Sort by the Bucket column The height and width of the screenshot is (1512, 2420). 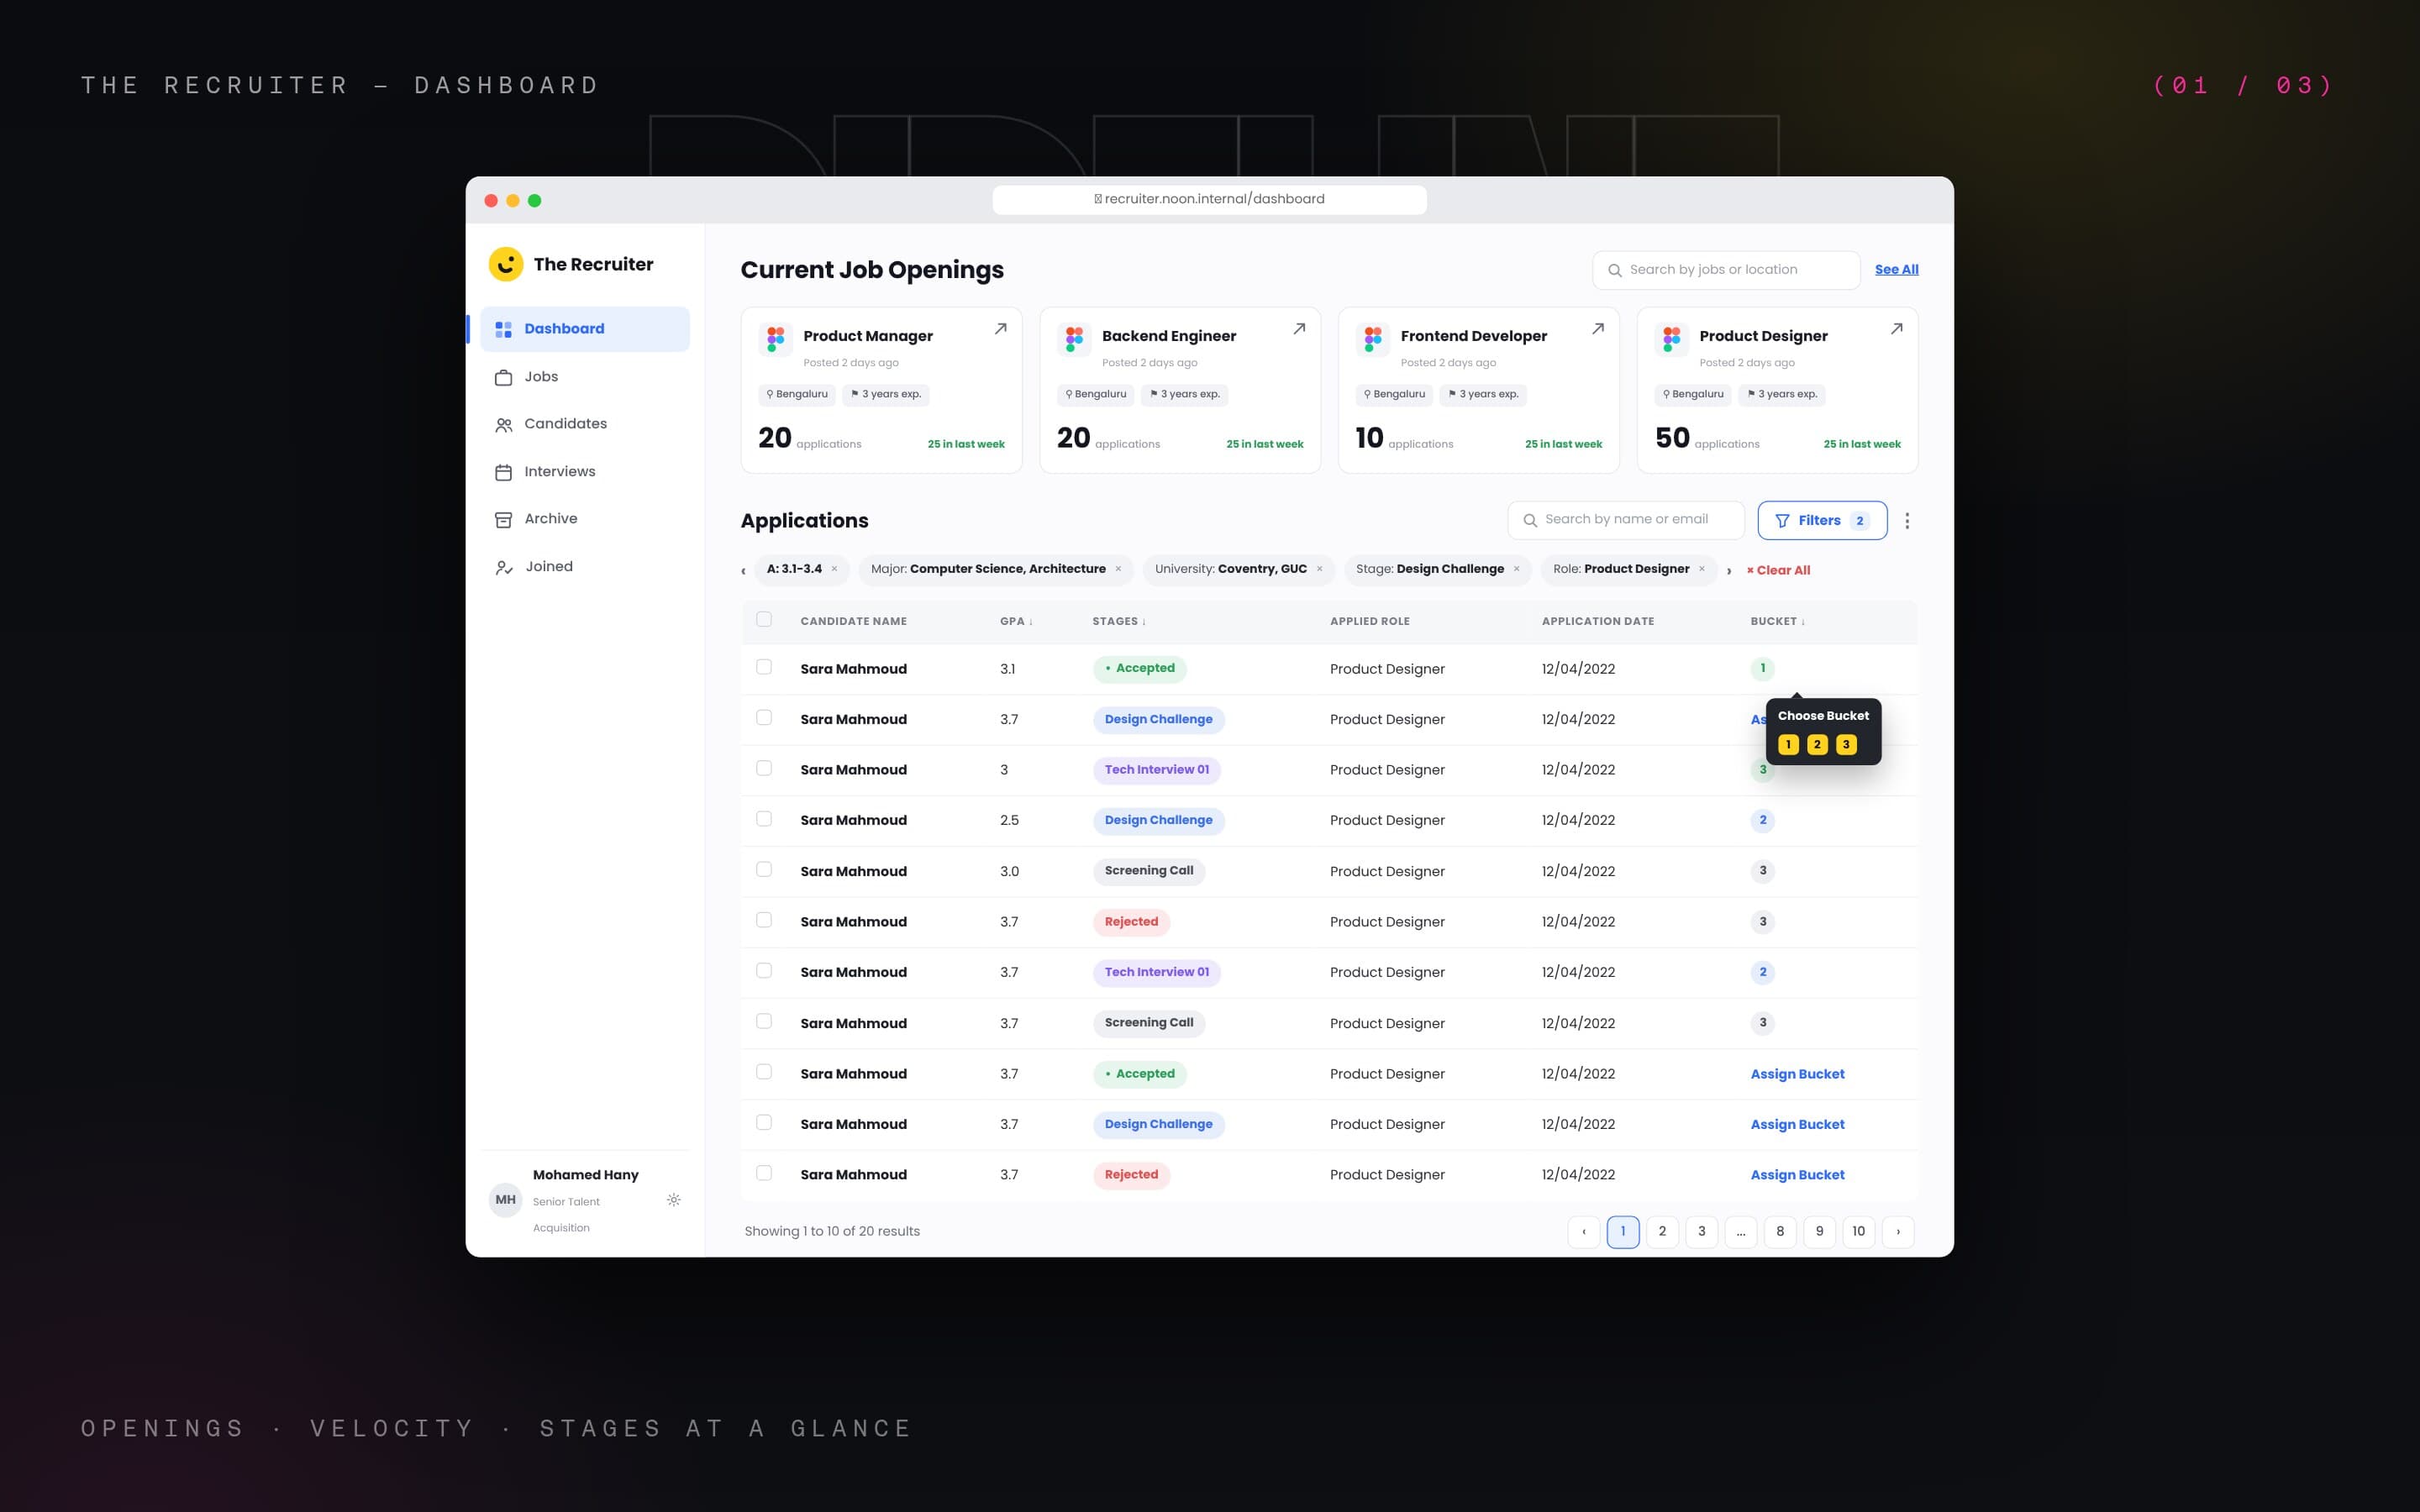pyautogui.click(x=1778, y=621)
